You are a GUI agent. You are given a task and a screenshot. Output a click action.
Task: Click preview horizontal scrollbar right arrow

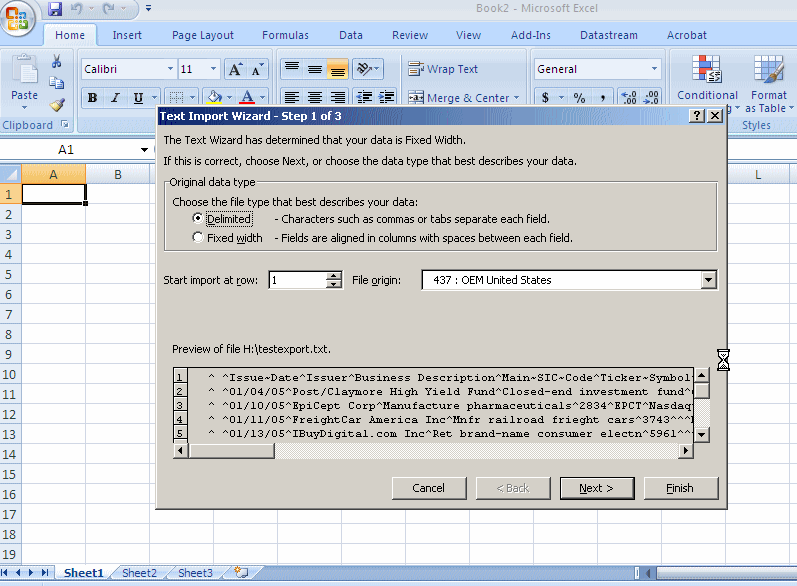686,450
